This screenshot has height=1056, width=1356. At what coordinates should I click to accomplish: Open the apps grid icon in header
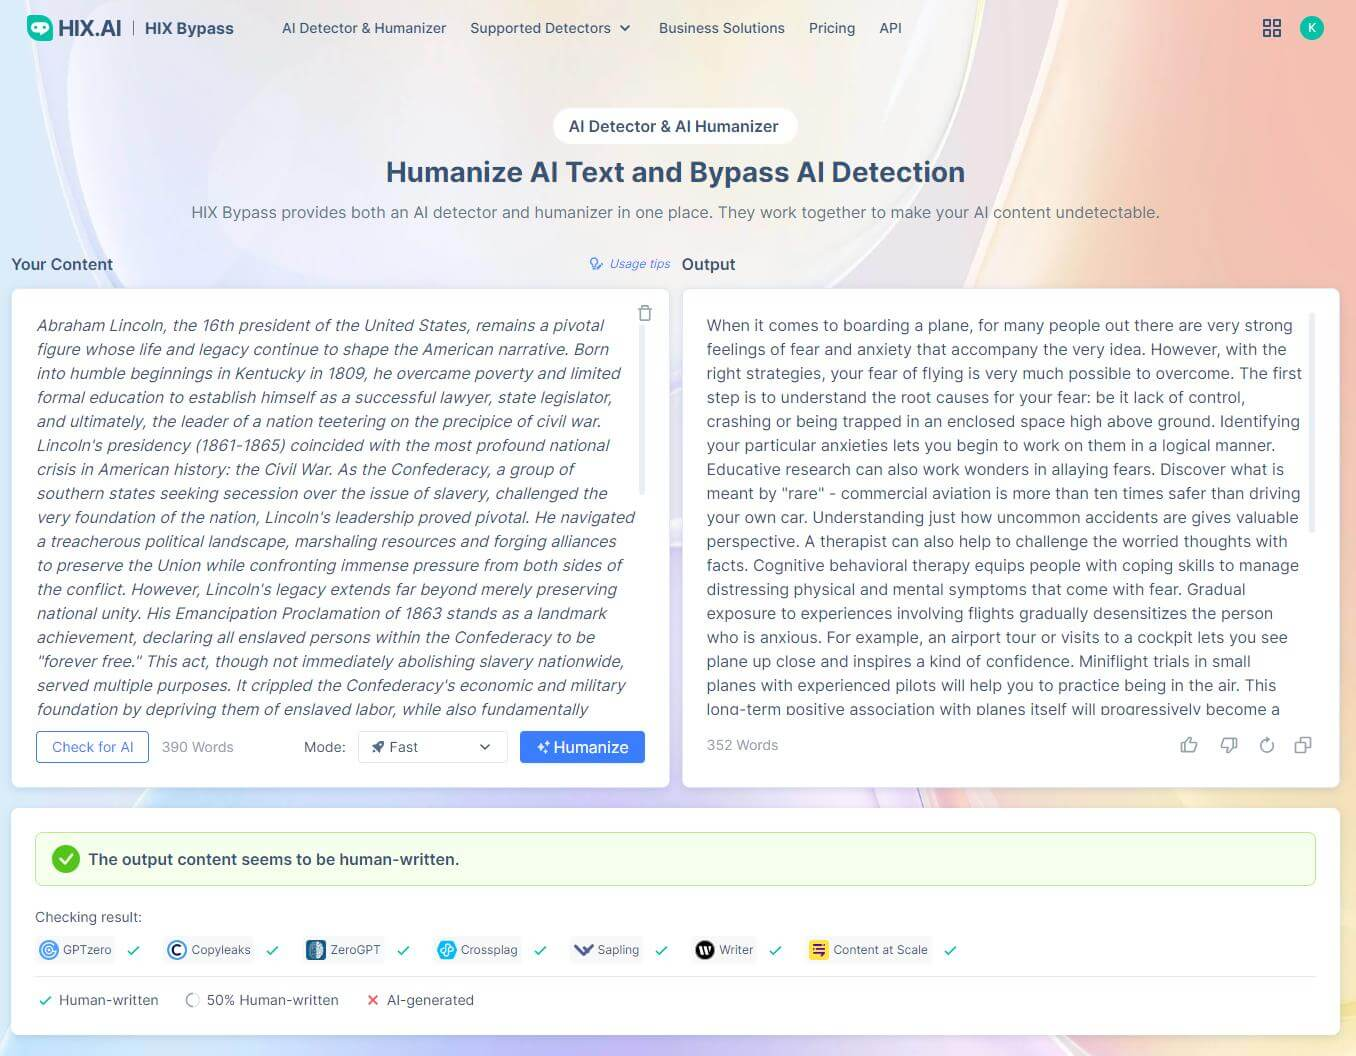click(x=1271, y=28)
